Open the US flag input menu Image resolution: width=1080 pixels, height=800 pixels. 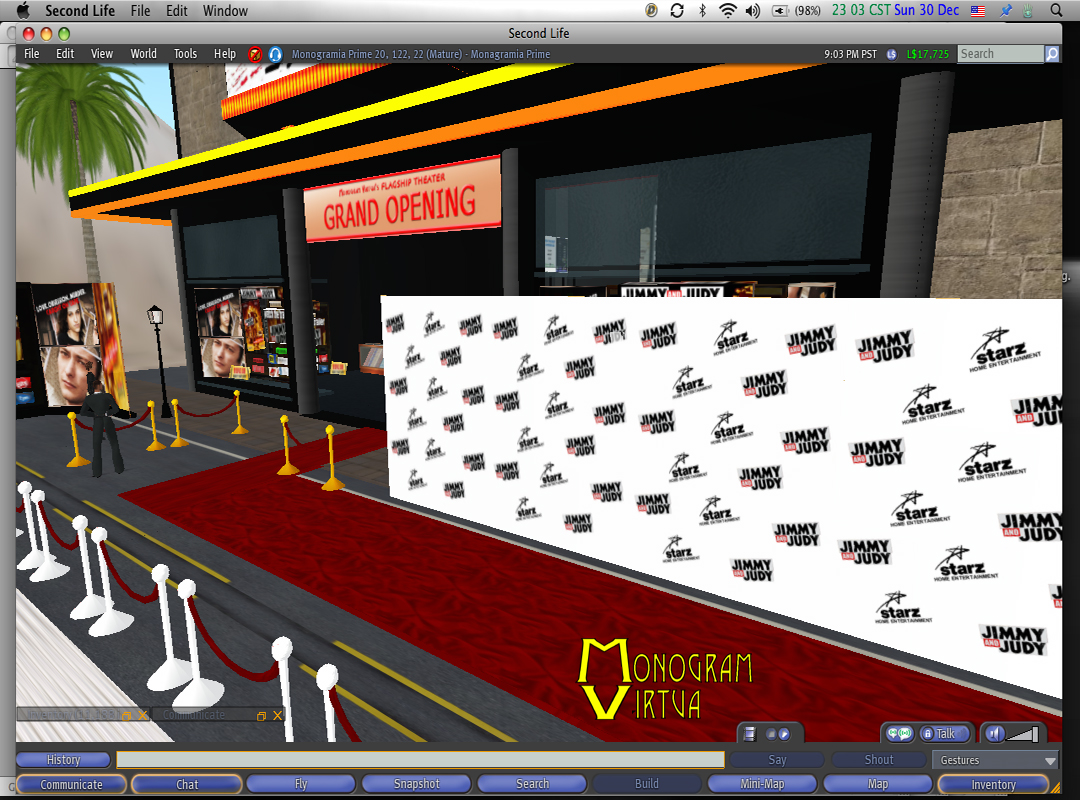(x=977, y=10)
